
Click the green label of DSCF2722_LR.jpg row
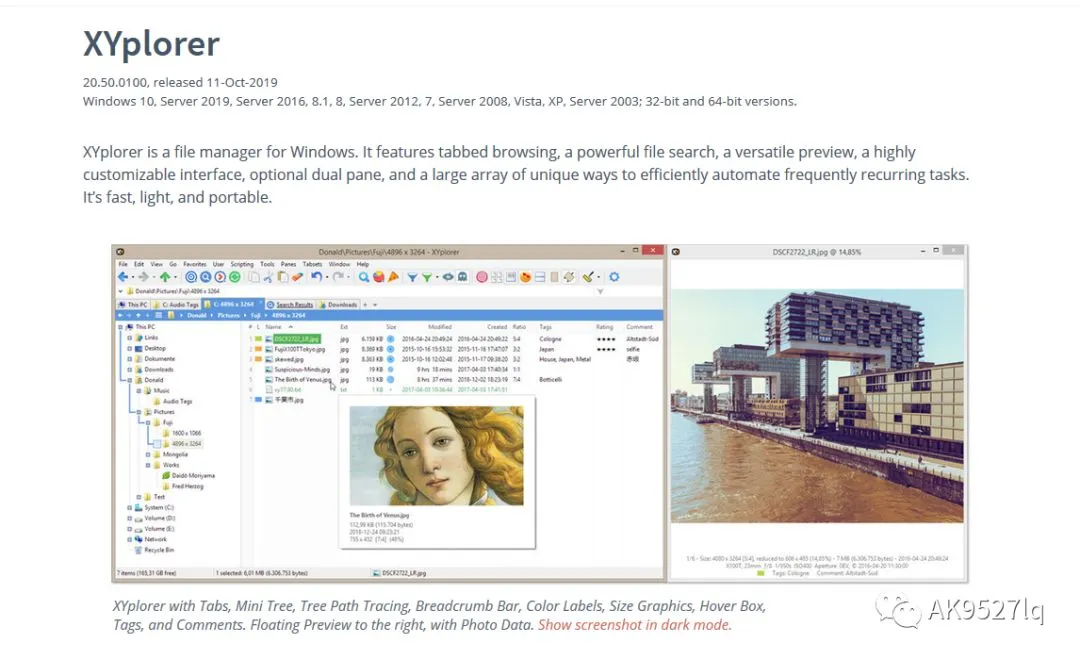coord(258,339)
